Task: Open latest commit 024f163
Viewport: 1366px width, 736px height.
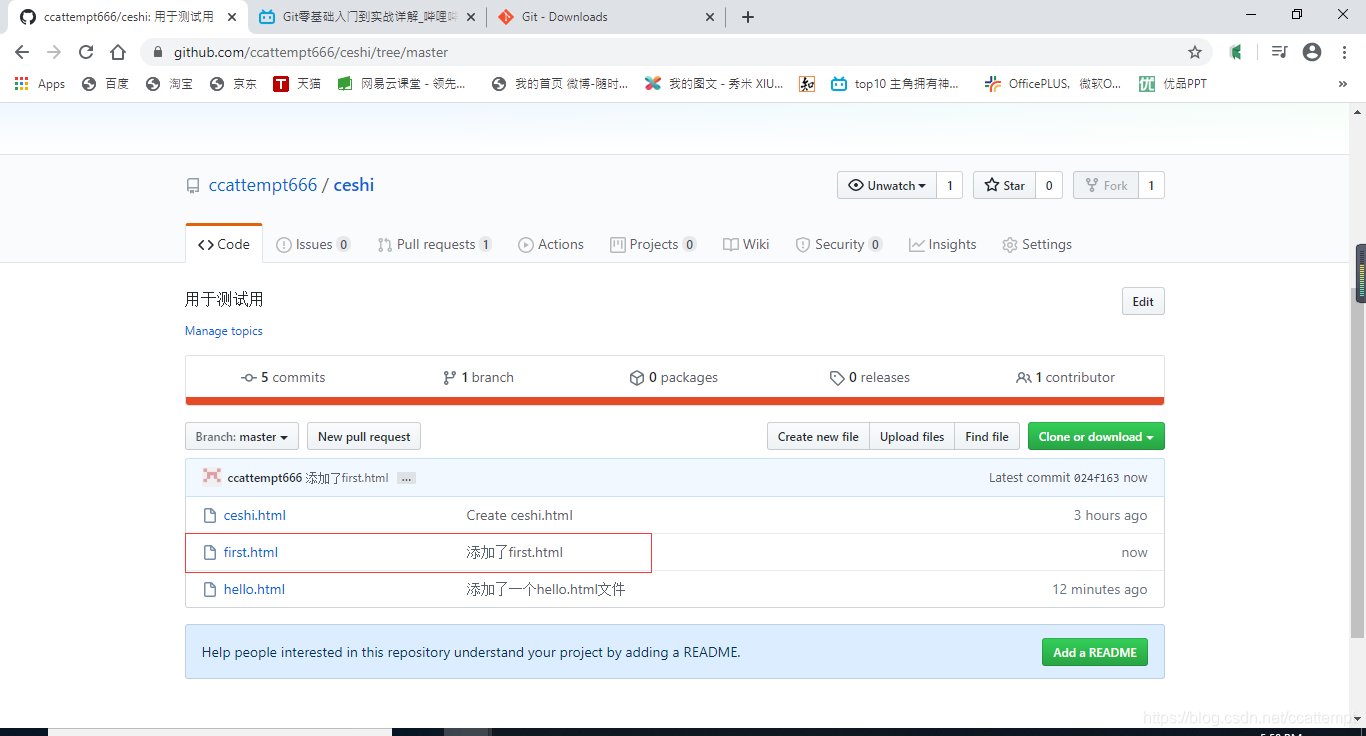Action: (1096, 478)
